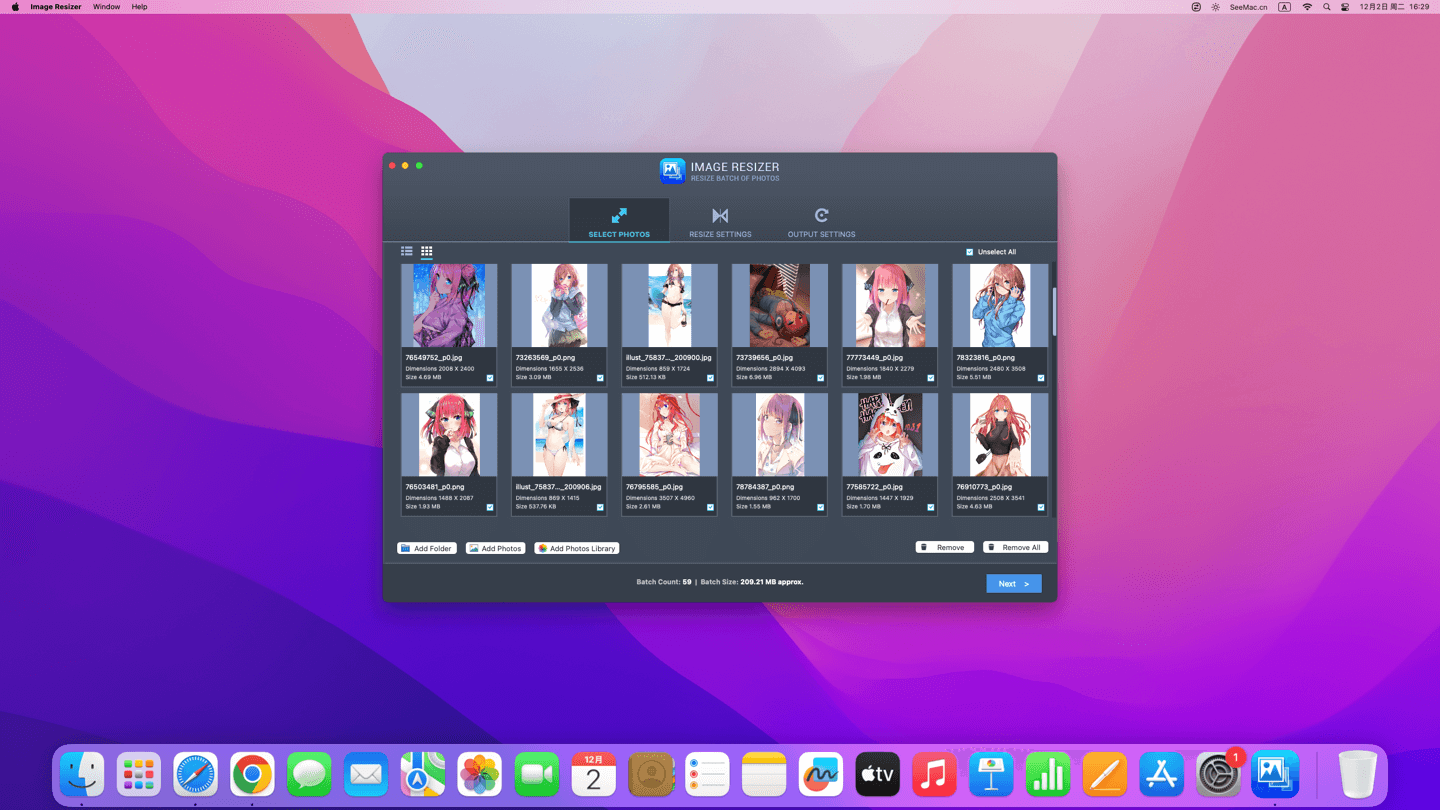The height and width of the screenshot is (810, 1440).
Task: Open Spotlight search in menu bar
Action: [1327, 7]
